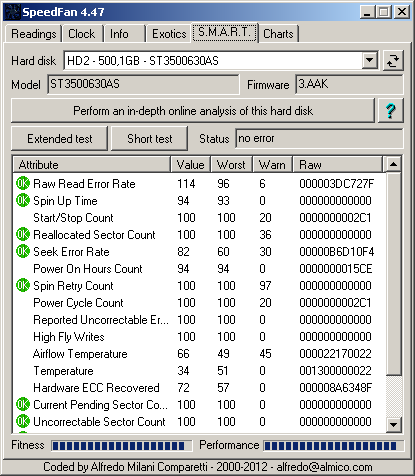Click raw value 0000000015CE

click(336, 269)
